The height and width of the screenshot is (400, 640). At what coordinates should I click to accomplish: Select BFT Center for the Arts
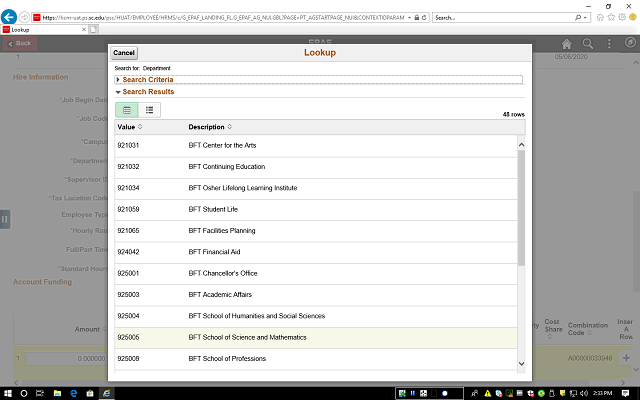tap(222, 145)
